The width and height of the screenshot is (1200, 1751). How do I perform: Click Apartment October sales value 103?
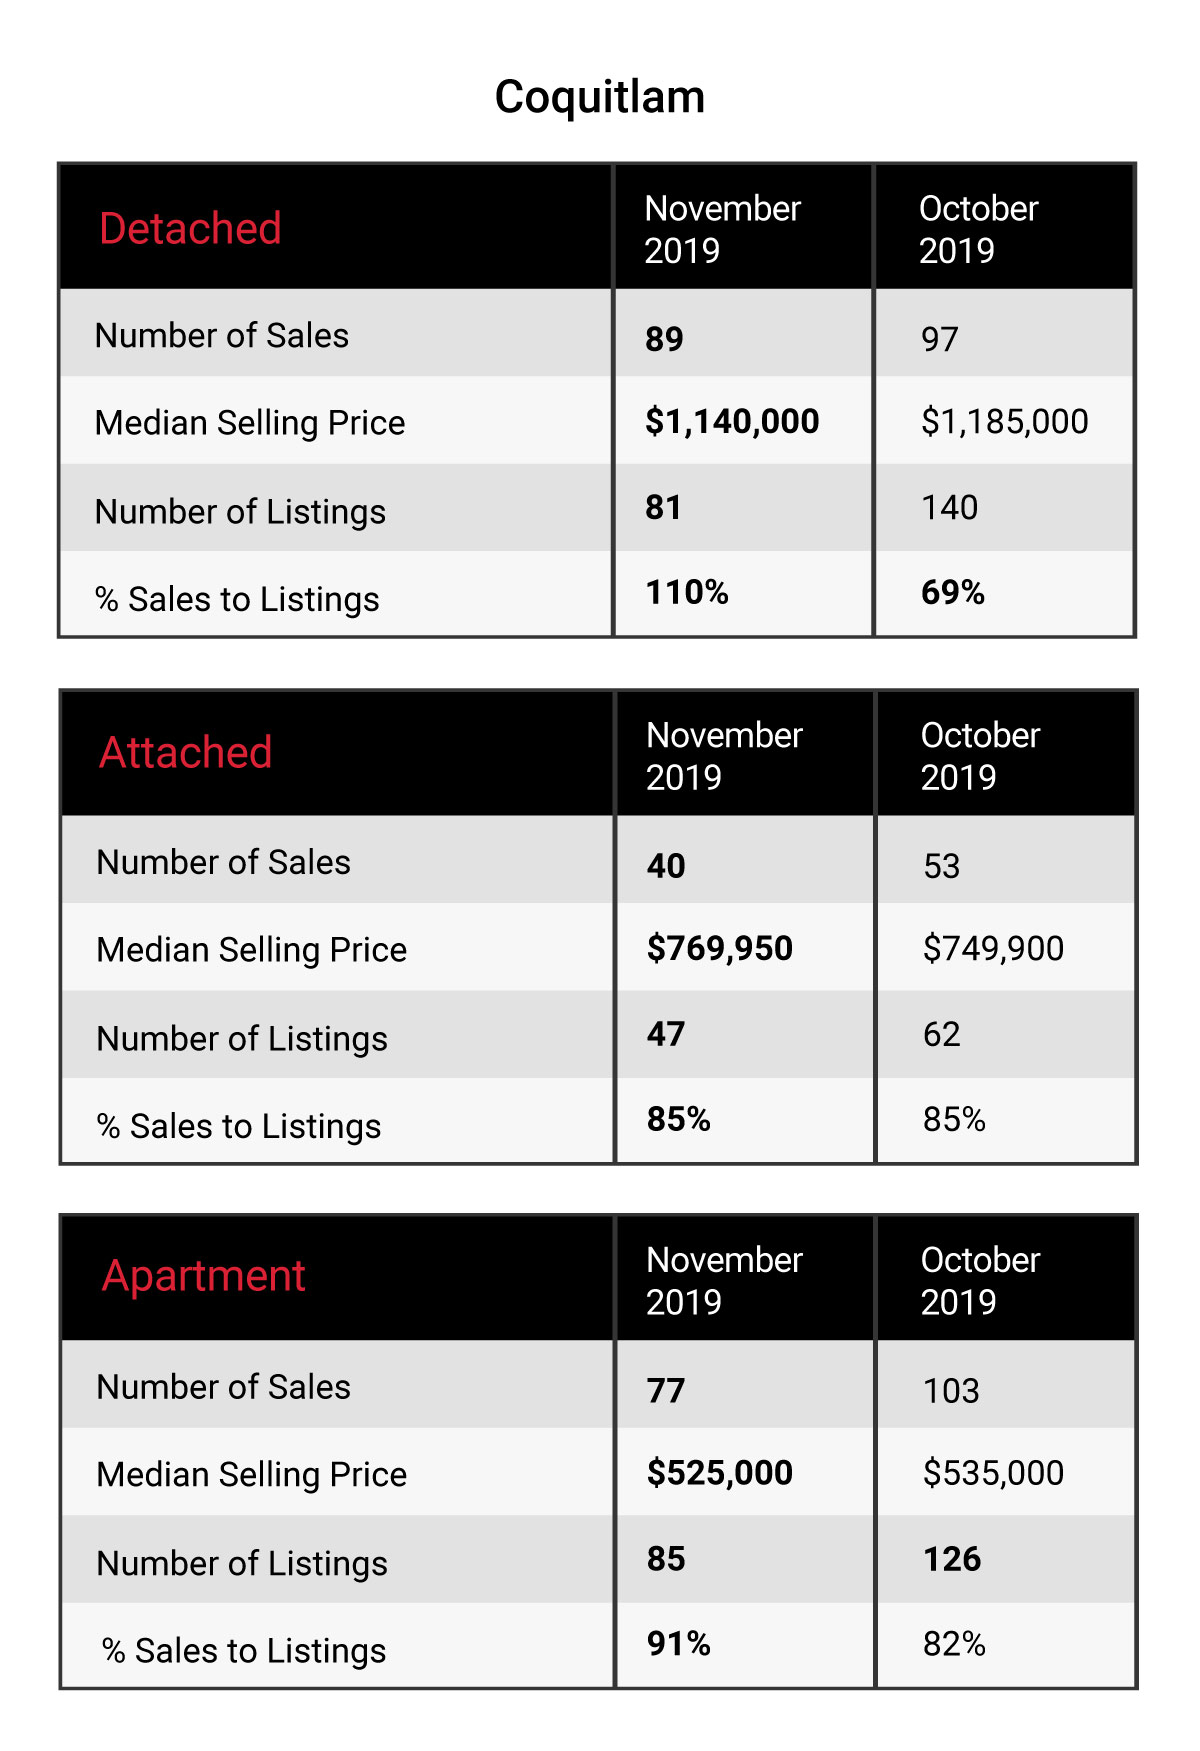pos(951,1391)
